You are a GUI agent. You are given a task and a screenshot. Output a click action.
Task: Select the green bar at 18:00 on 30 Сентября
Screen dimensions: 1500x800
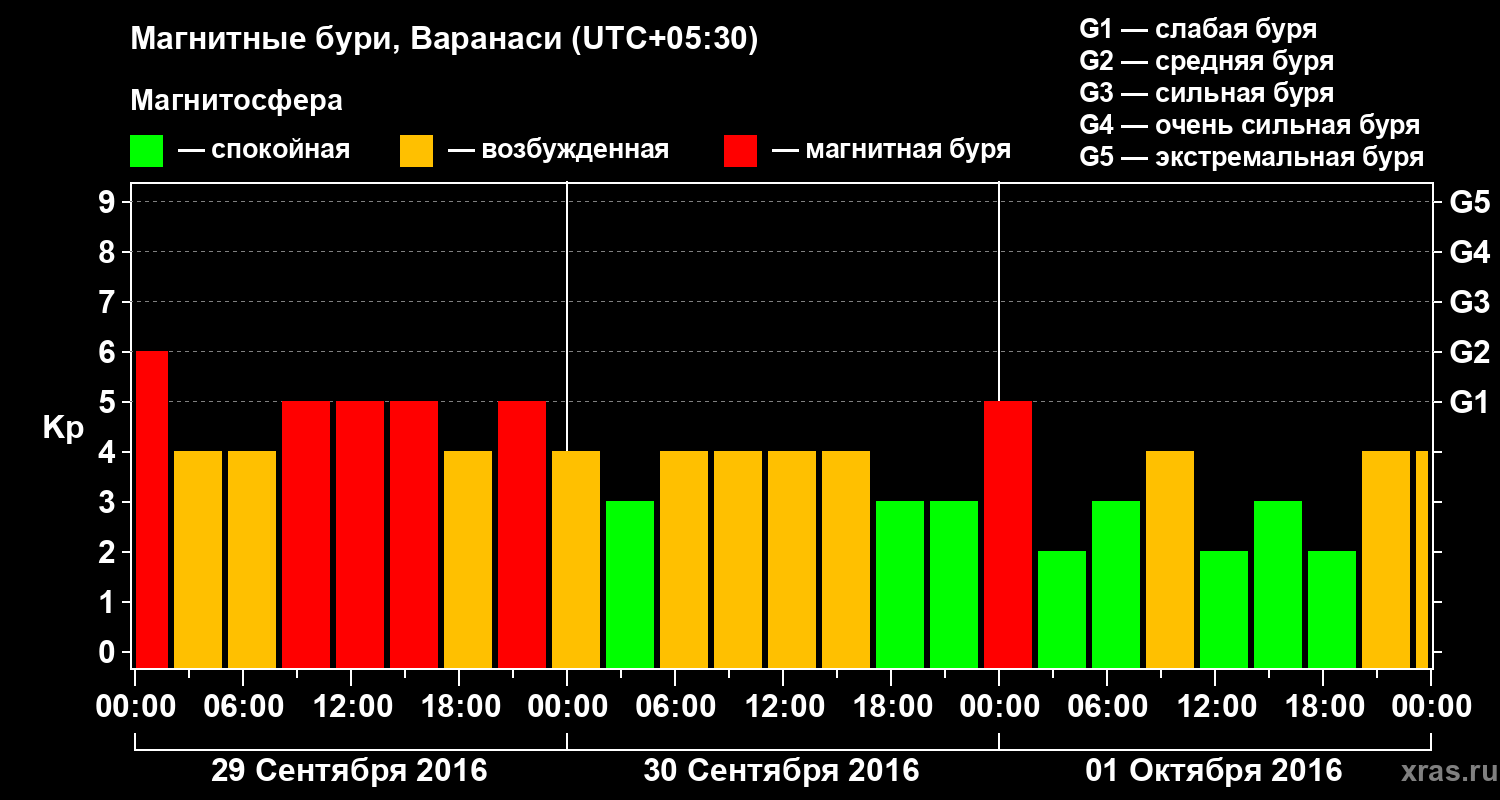900,584
